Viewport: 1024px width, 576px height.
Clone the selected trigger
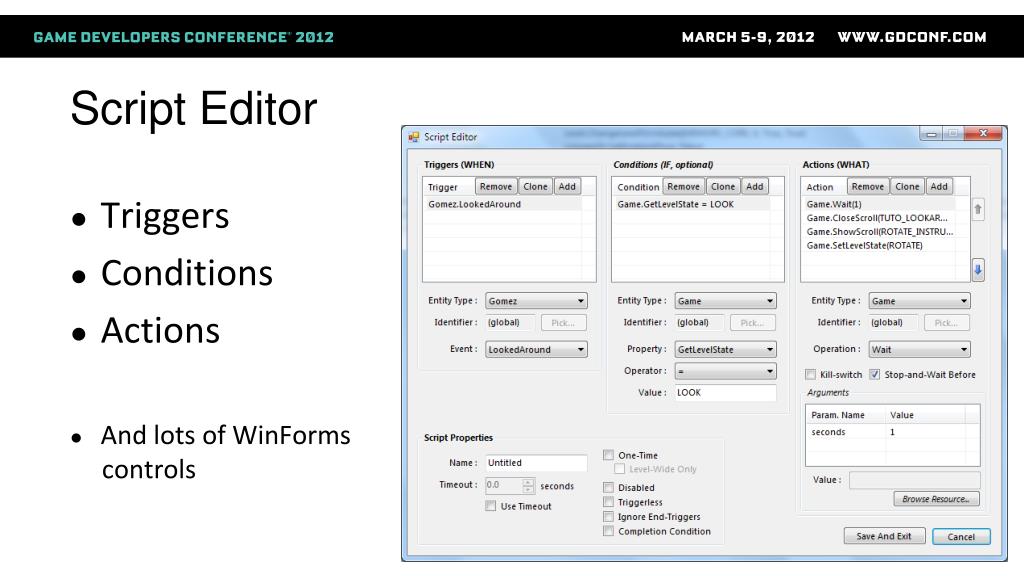point(535,186)
